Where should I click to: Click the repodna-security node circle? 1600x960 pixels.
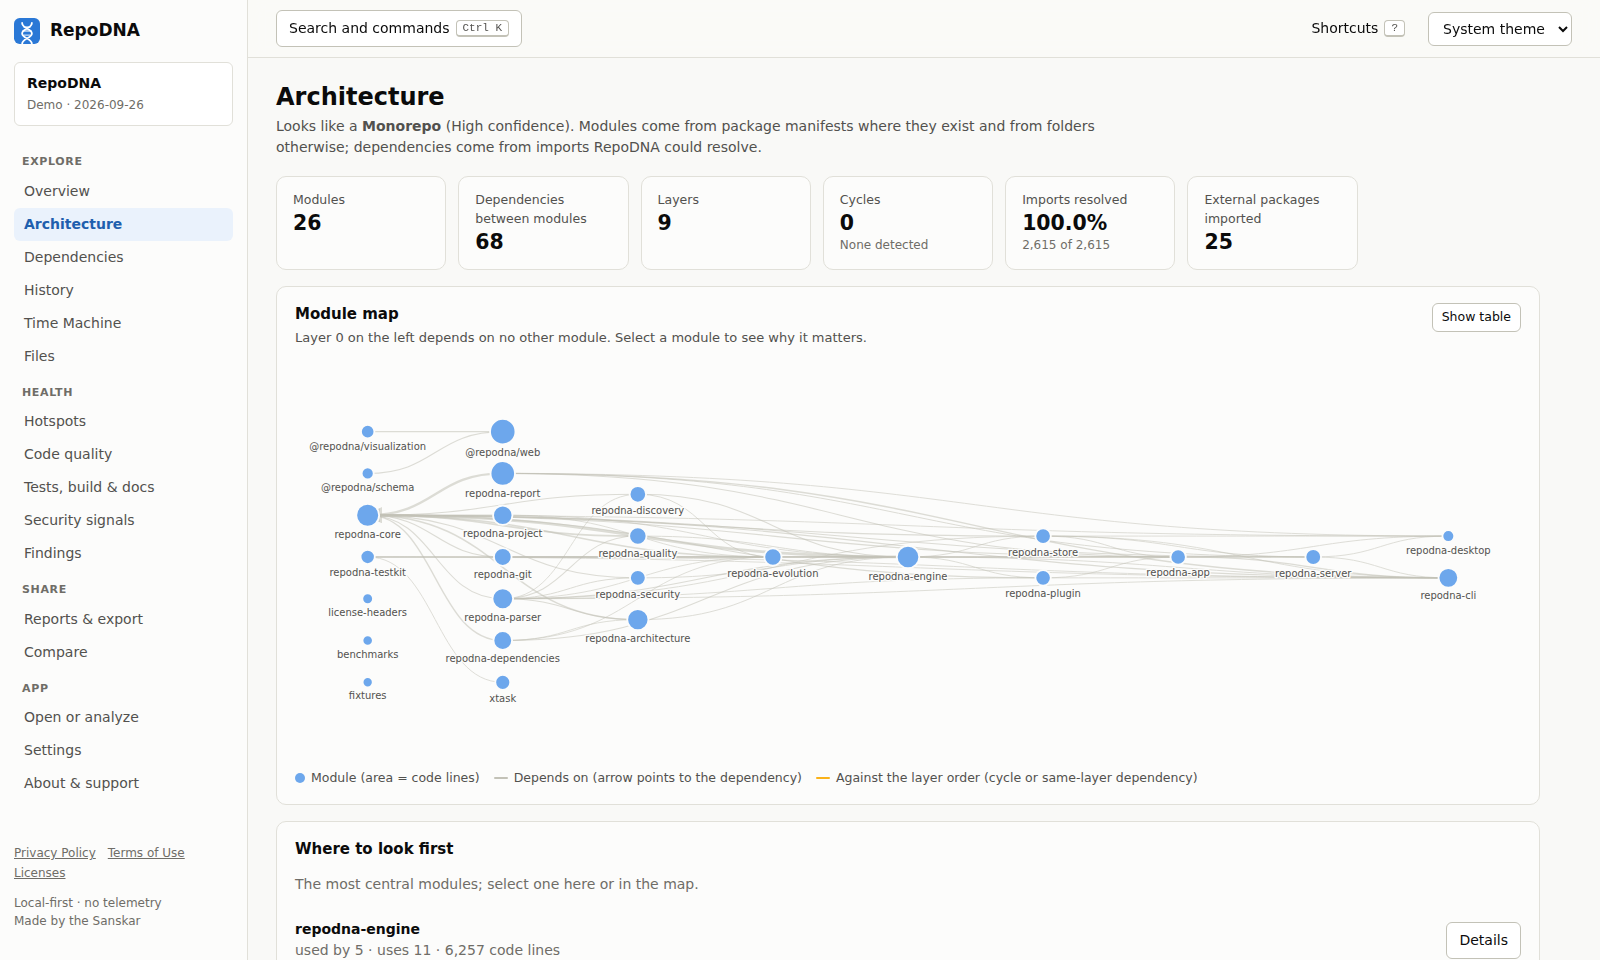coord(638,578)
